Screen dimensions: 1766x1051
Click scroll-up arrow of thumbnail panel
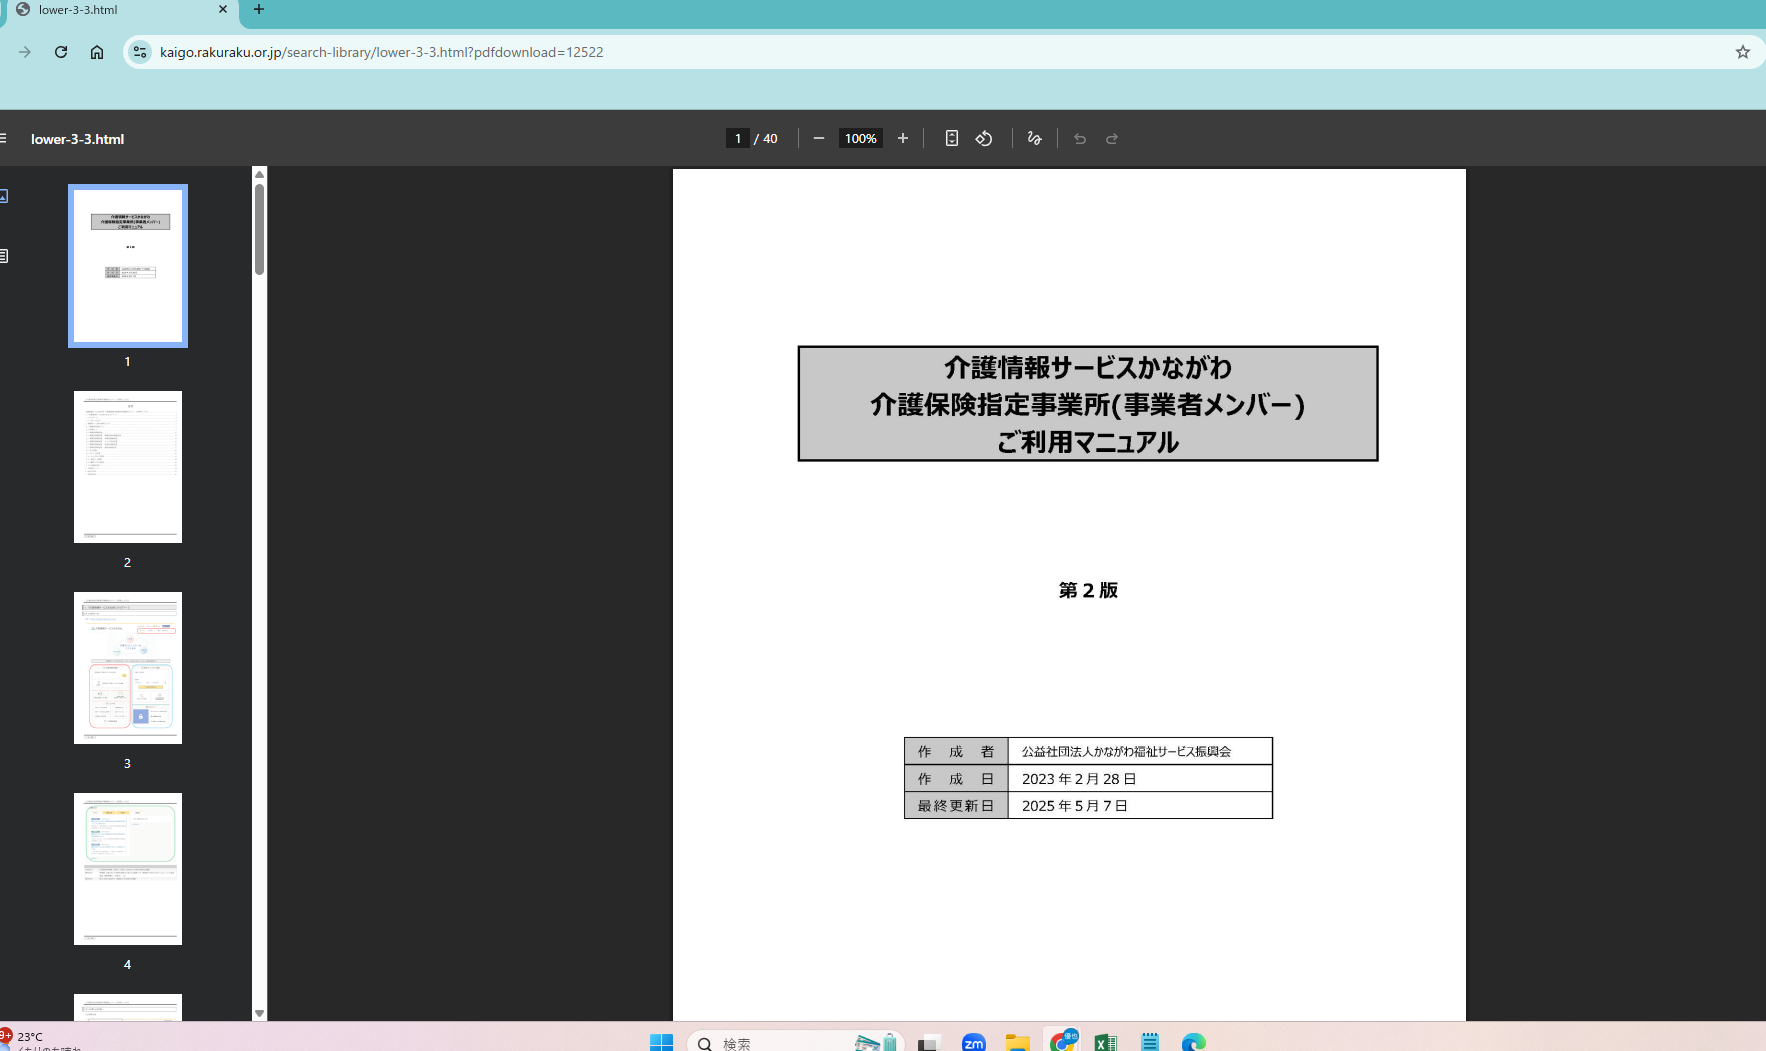coord(259,174)
